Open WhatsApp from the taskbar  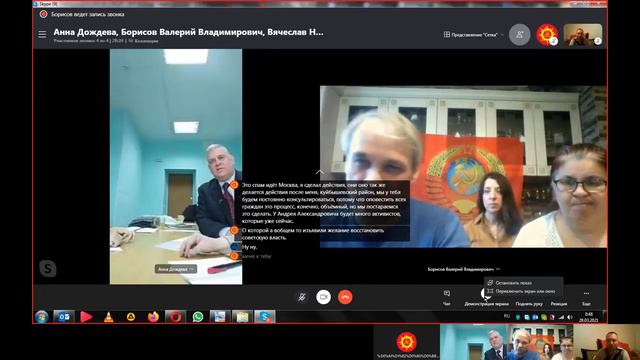point(198,317)
